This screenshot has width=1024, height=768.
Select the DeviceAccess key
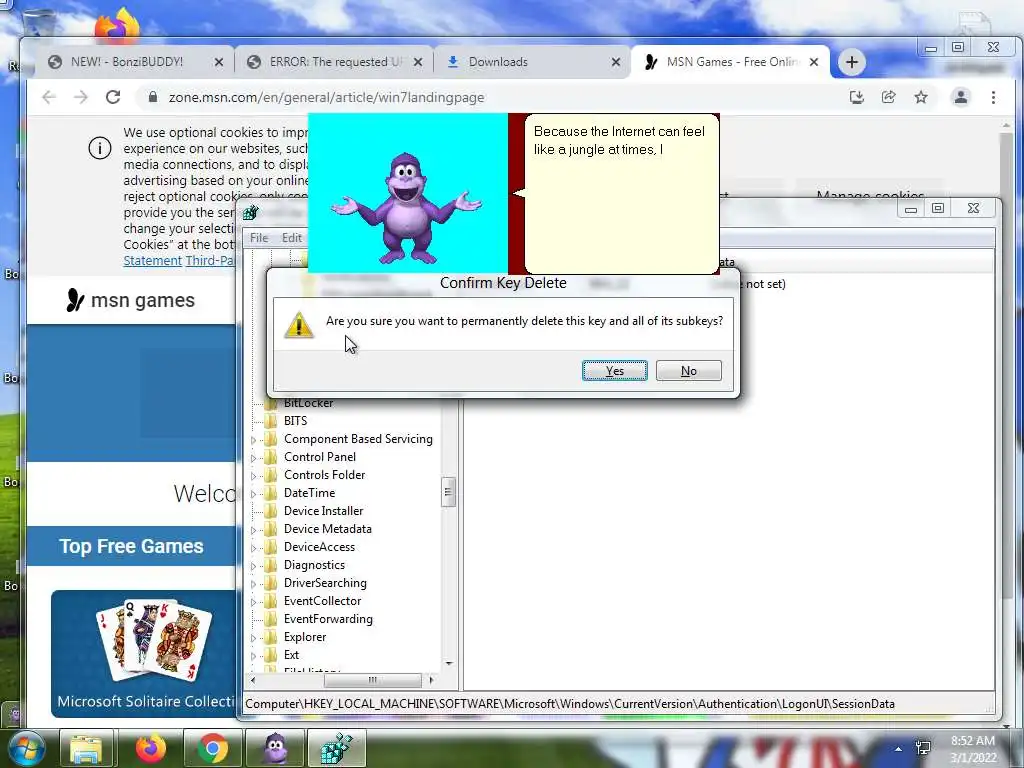click(319, 547)
